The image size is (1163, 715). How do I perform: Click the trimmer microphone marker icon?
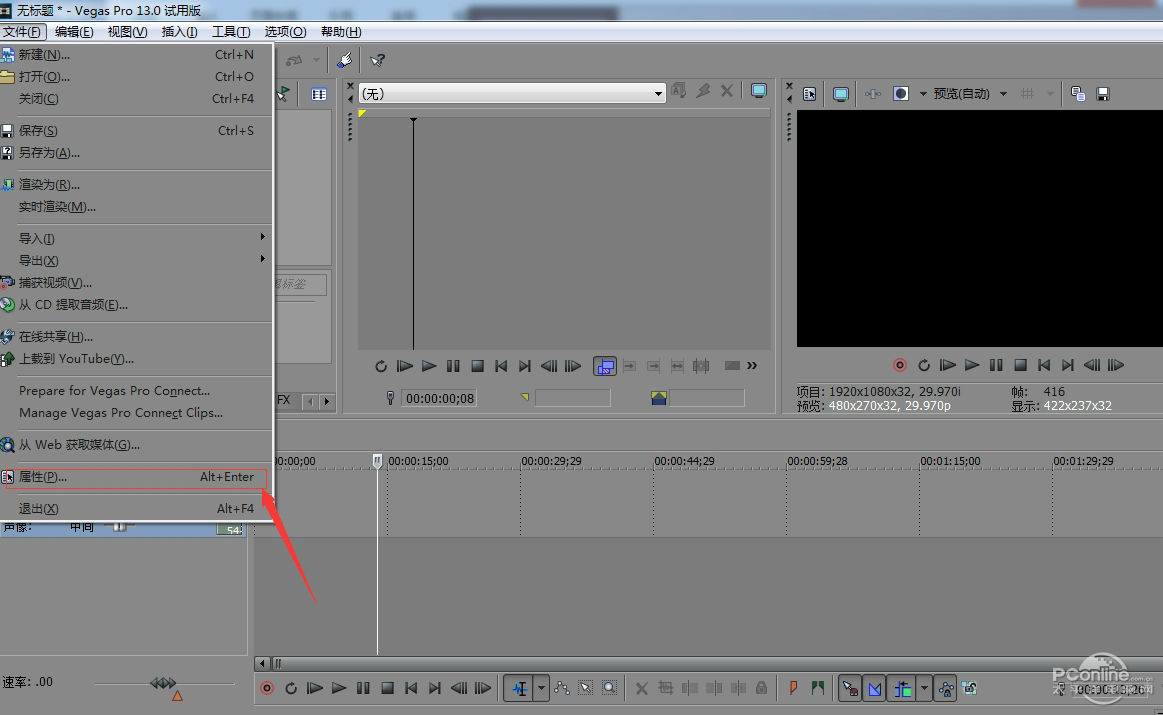(391, 398)
